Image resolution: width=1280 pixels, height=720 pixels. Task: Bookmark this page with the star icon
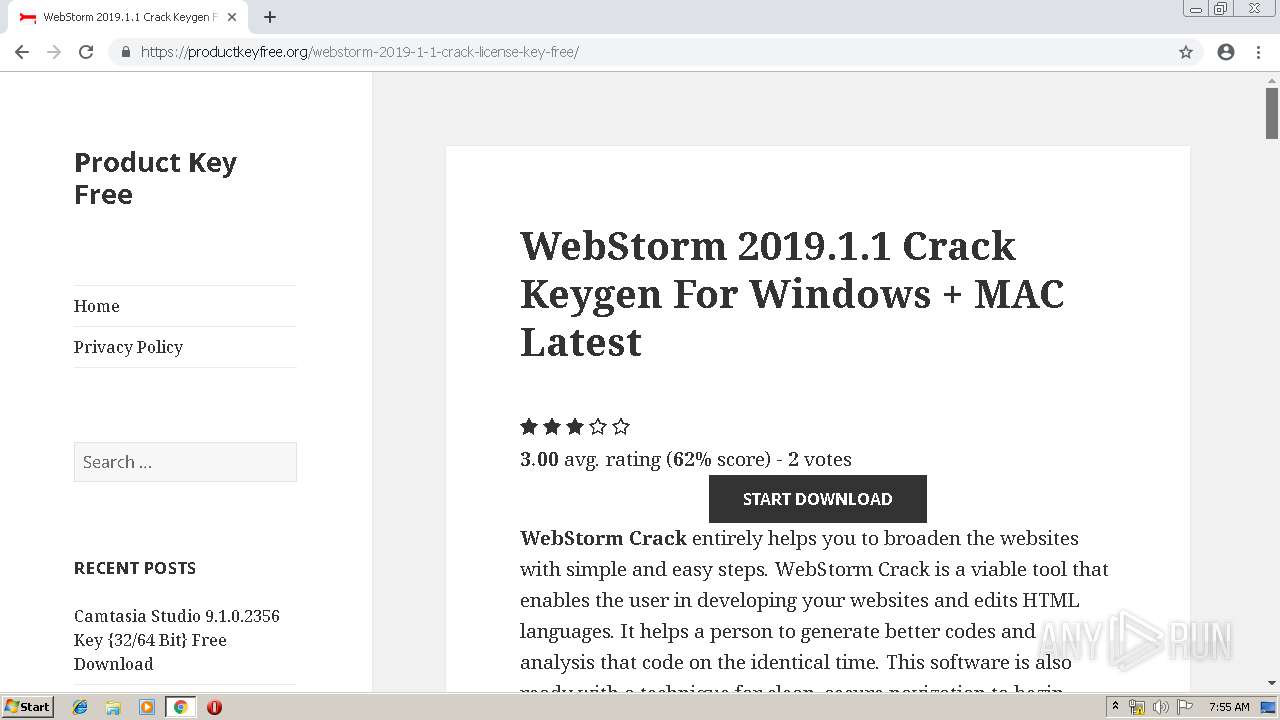(1186, 52)
